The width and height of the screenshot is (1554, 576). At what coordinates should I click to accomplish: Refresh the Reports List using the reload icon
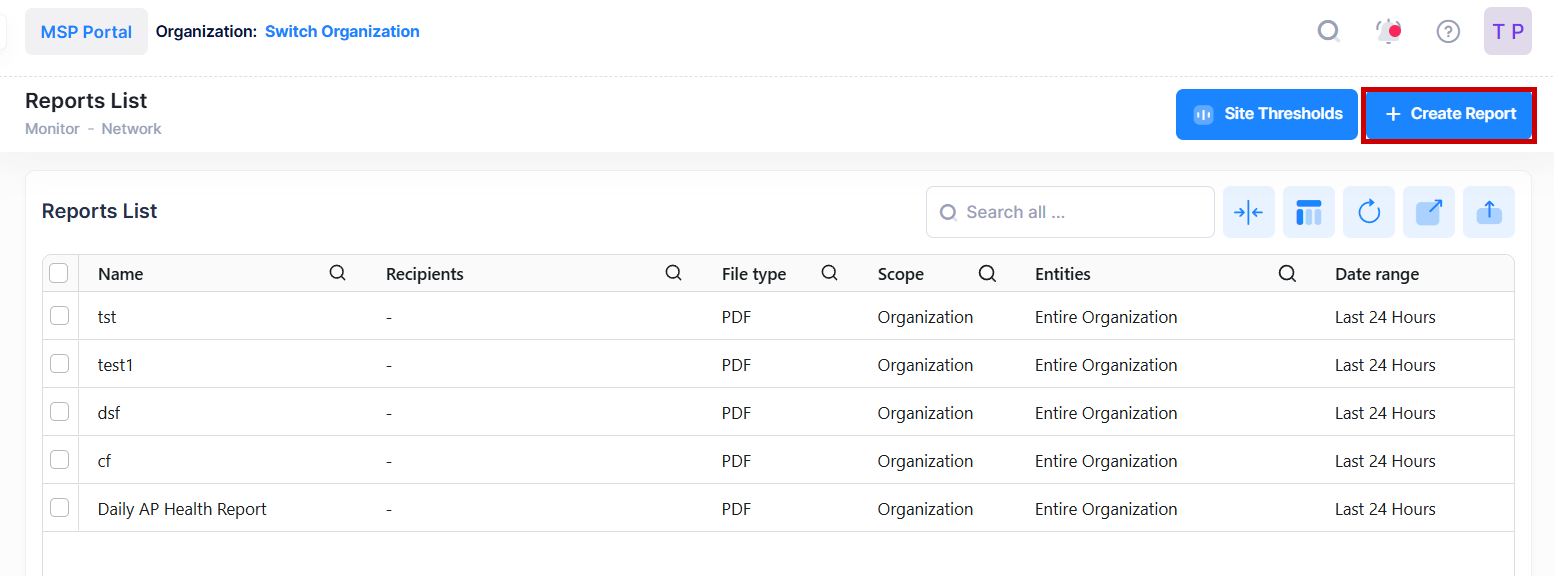1369,212
